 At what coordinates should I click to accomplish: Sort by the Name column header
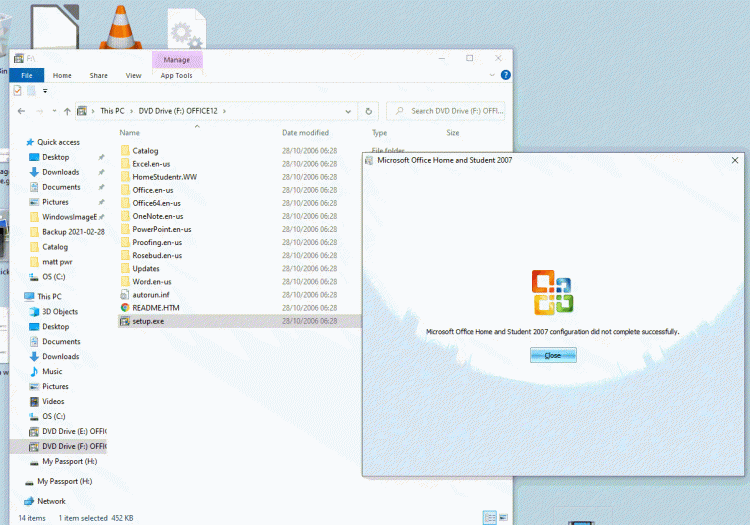pos(130,132)
